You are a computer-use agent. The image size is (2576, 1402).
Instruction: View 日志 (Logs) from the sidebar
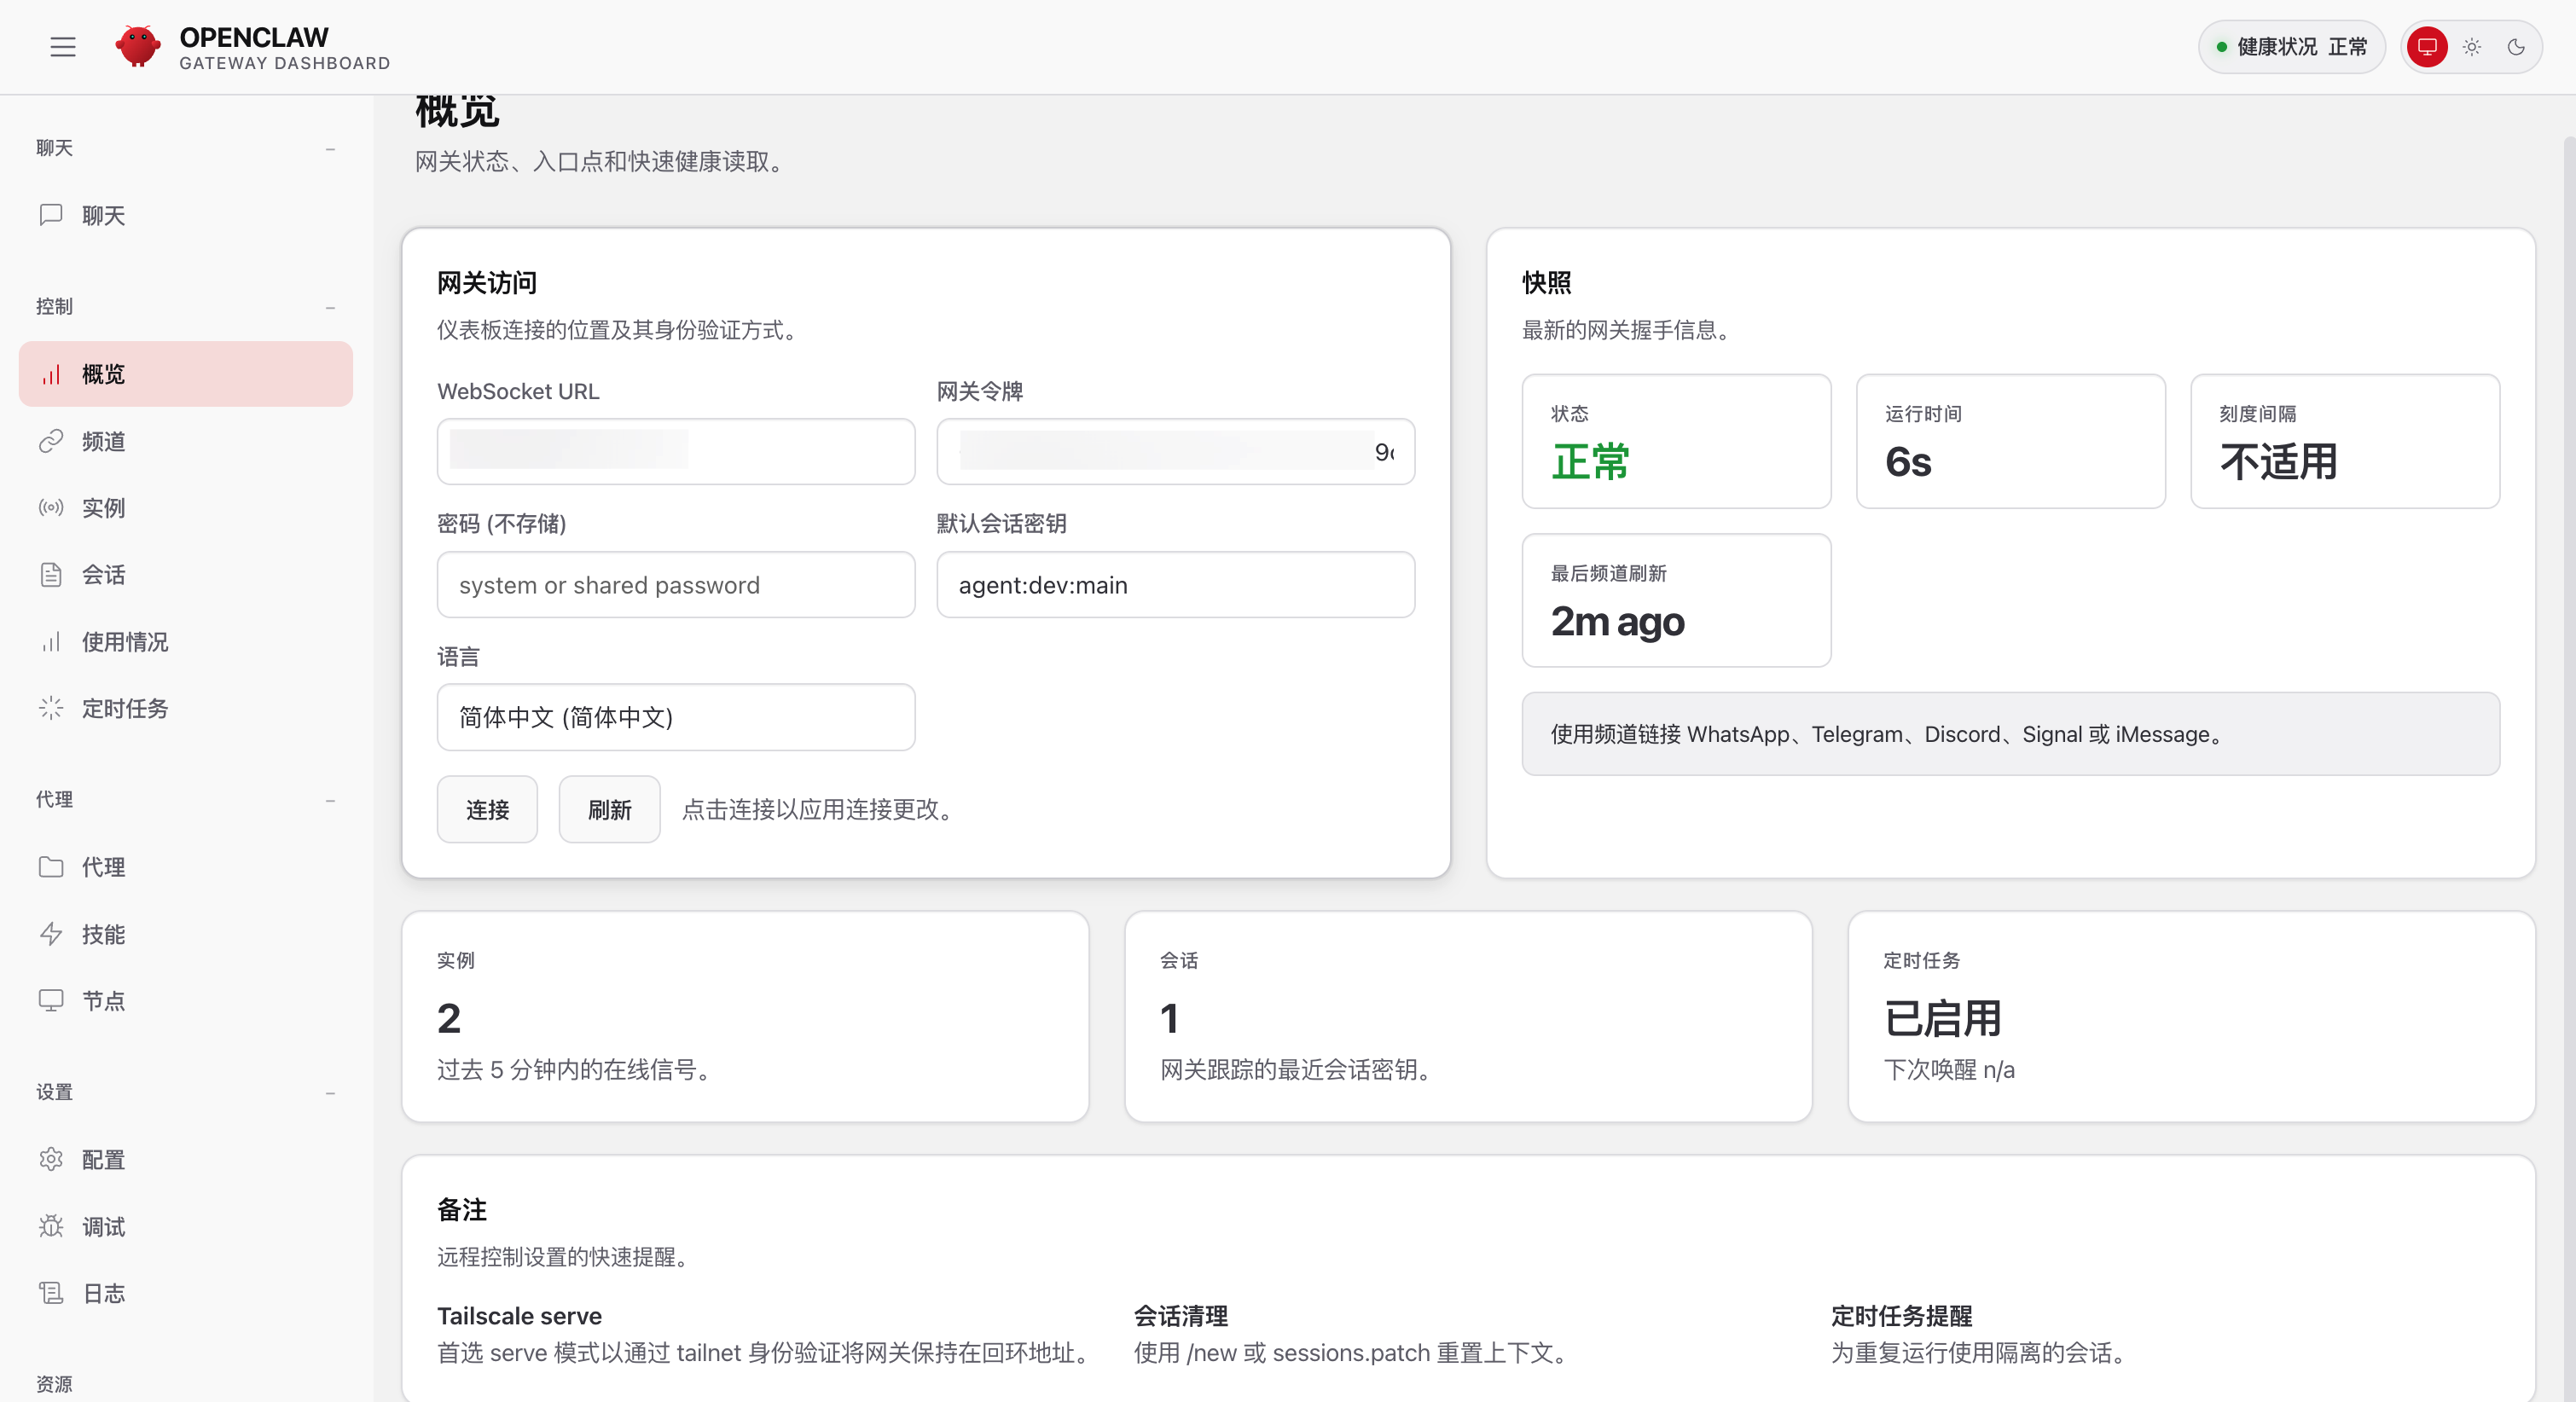[103, 1293]
